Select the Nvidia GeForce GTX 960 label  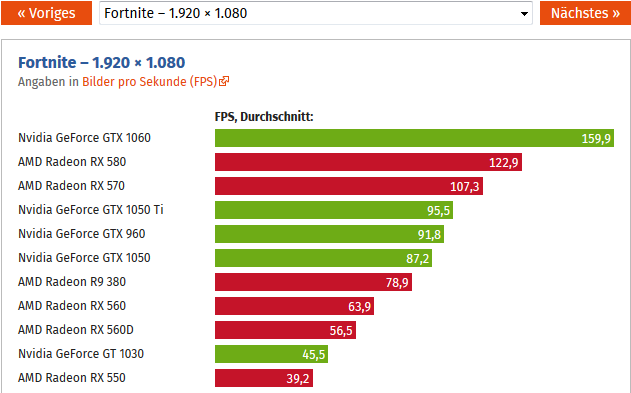(x=82, y=234)
